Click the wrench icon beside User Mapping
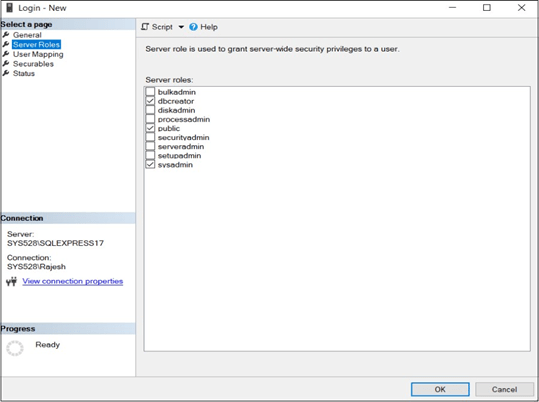539x402 pixels. 6,54
